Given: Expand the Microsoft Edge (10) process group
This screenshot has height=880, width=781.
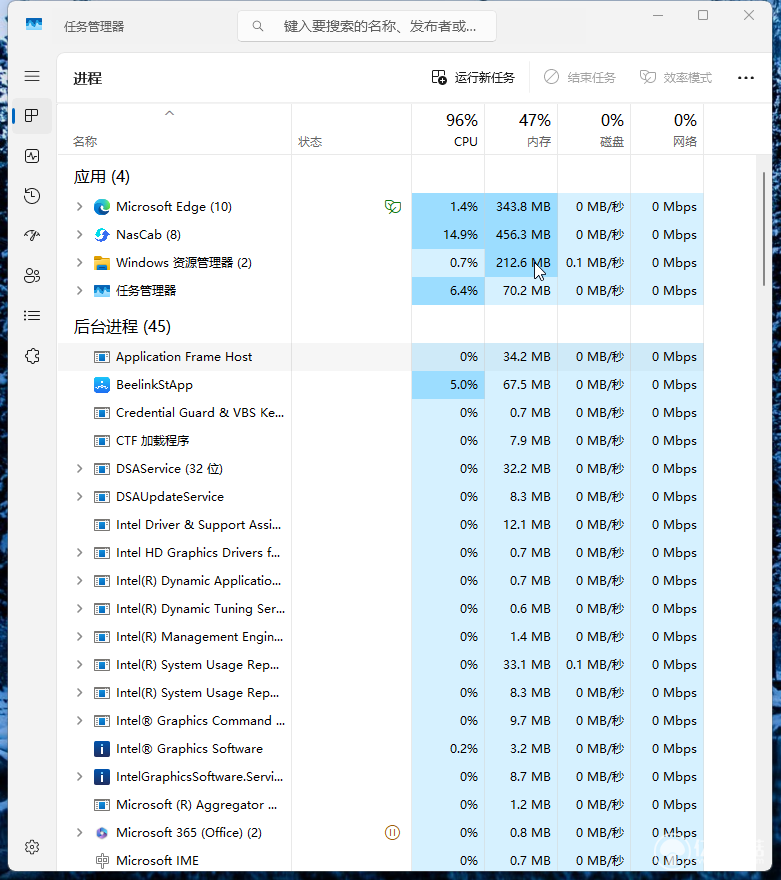Looking at the screenshot, I should [80, 207].
